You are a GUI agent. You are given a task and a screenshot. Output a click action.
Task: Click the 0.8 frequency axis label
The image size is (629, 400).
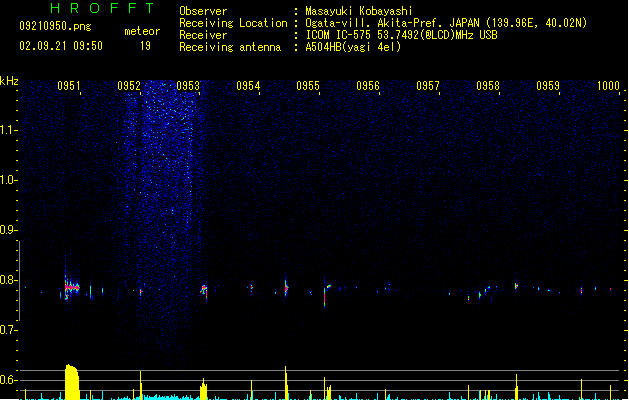point(8,280)
